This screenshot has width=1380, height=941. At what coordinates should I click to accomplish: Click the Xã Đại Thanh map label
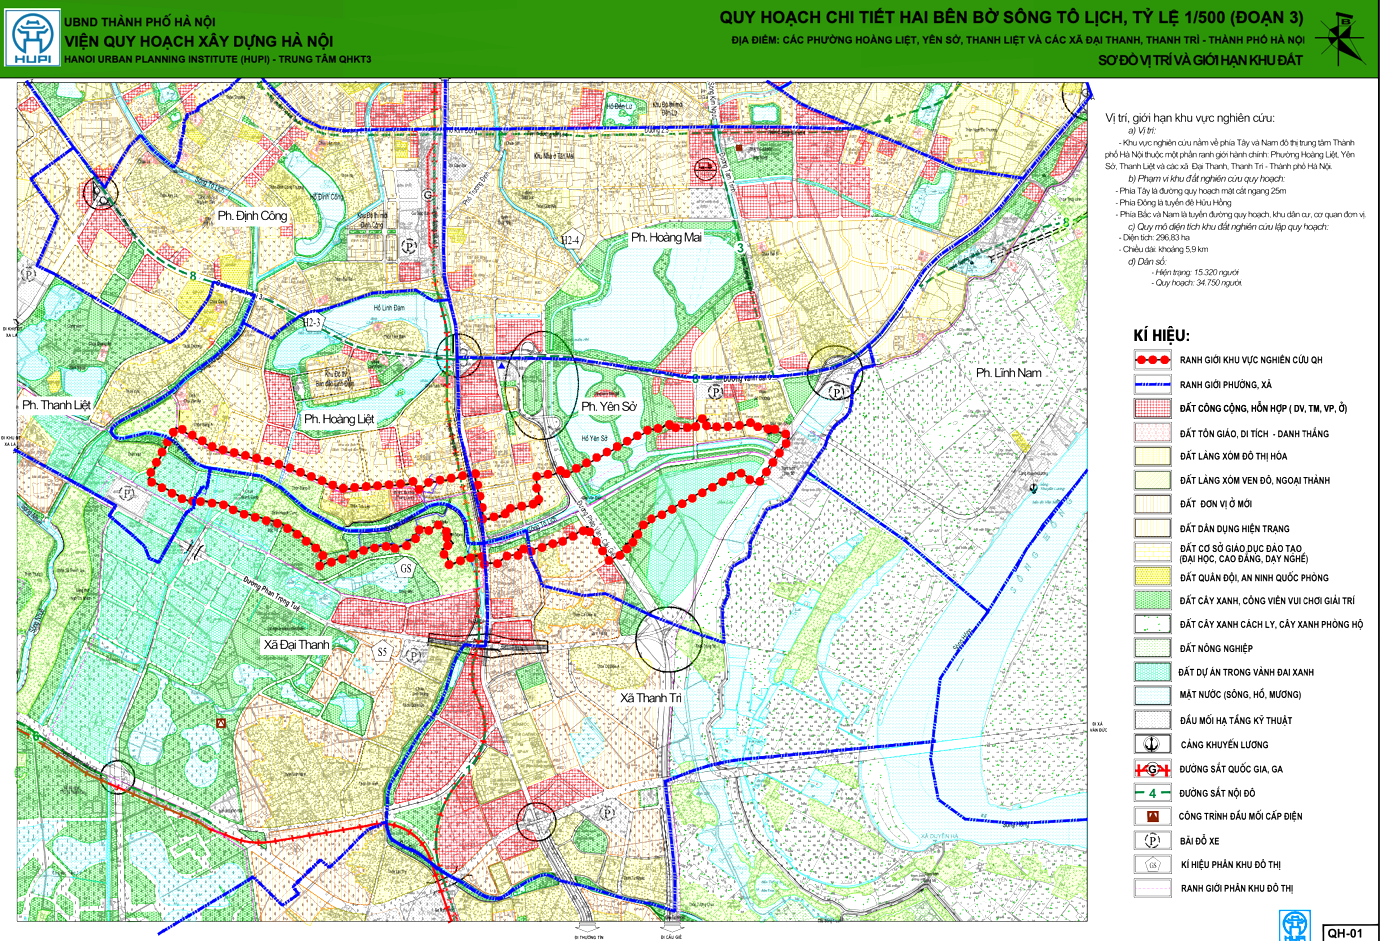296,645
